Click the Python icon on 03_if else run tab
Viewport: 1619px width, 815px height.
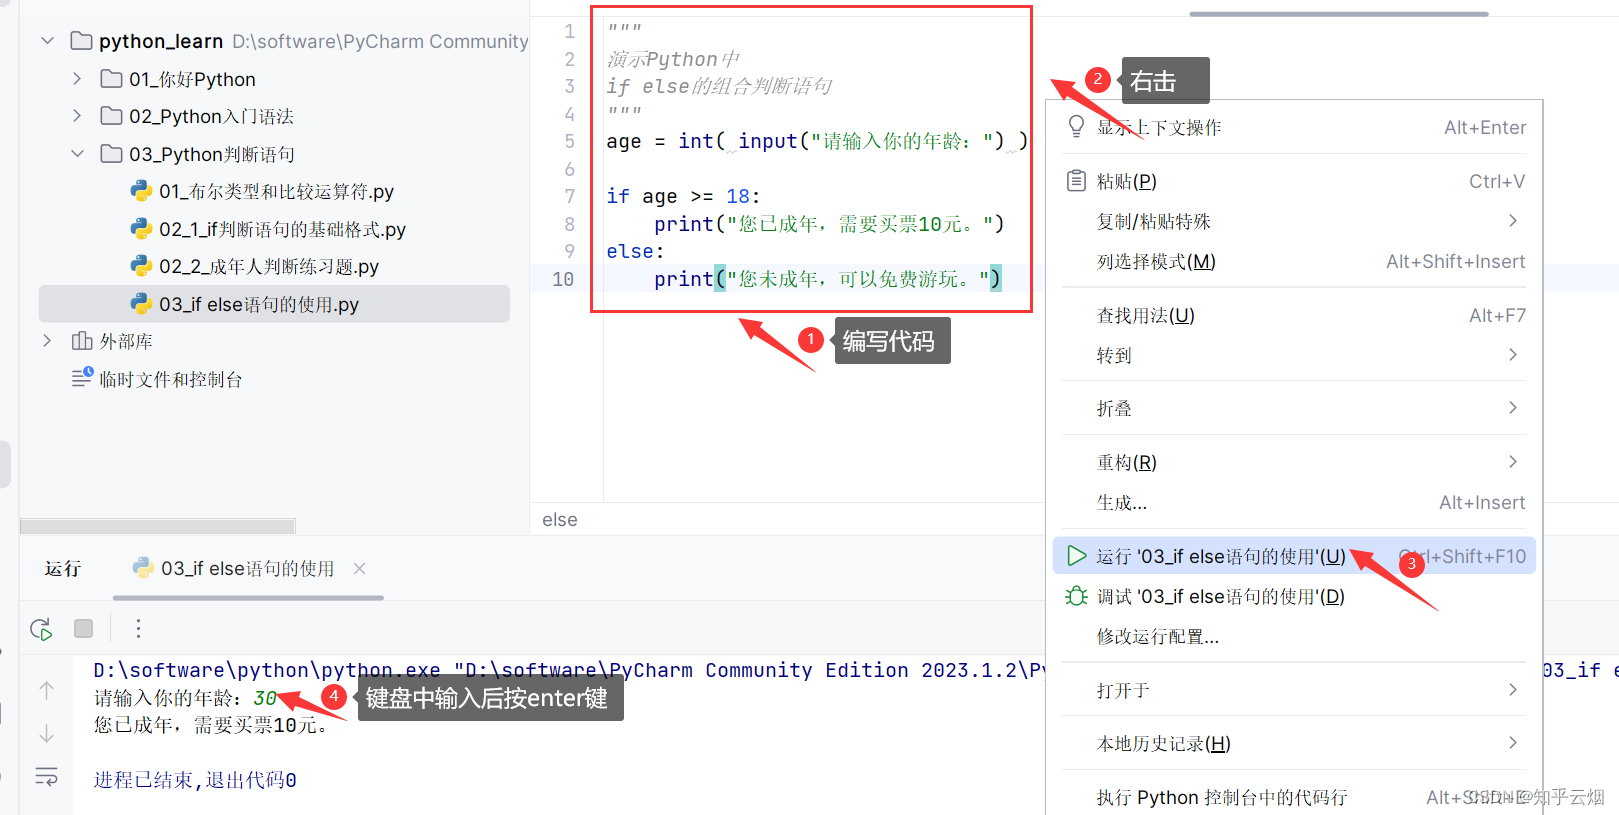(143, 568)
